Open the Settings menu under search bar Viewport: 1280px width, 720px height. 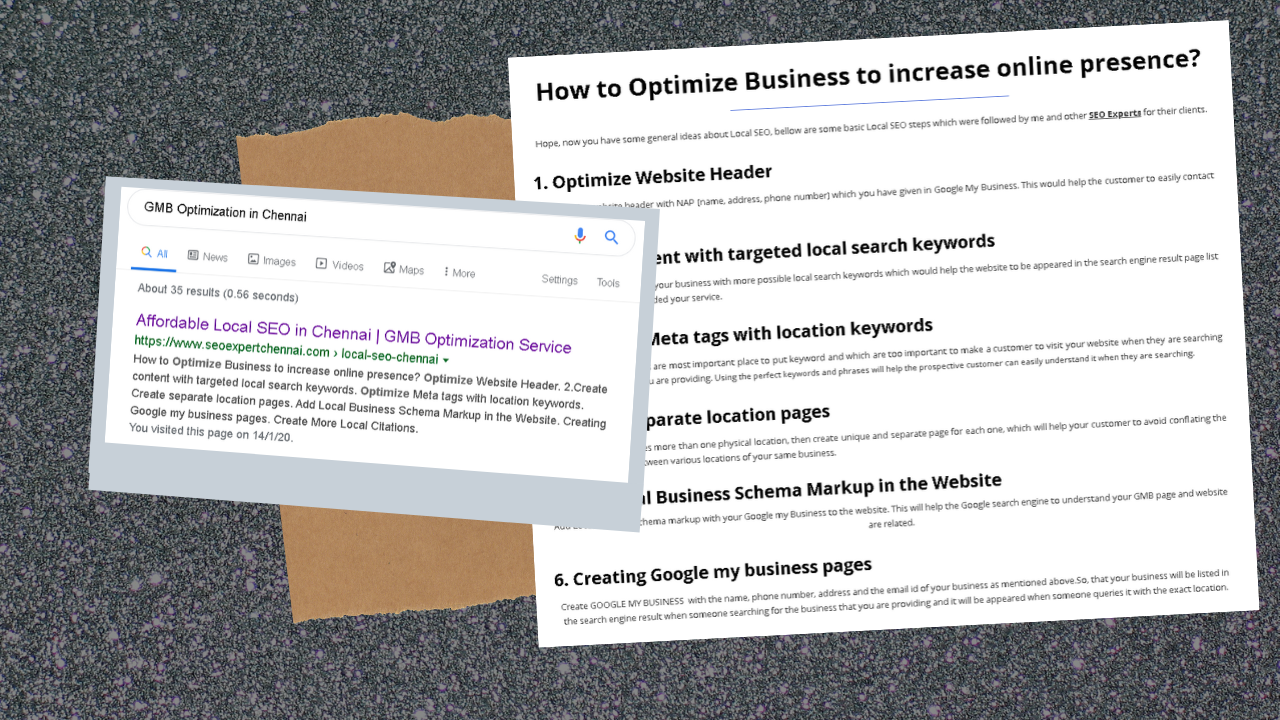coord(559,280)
